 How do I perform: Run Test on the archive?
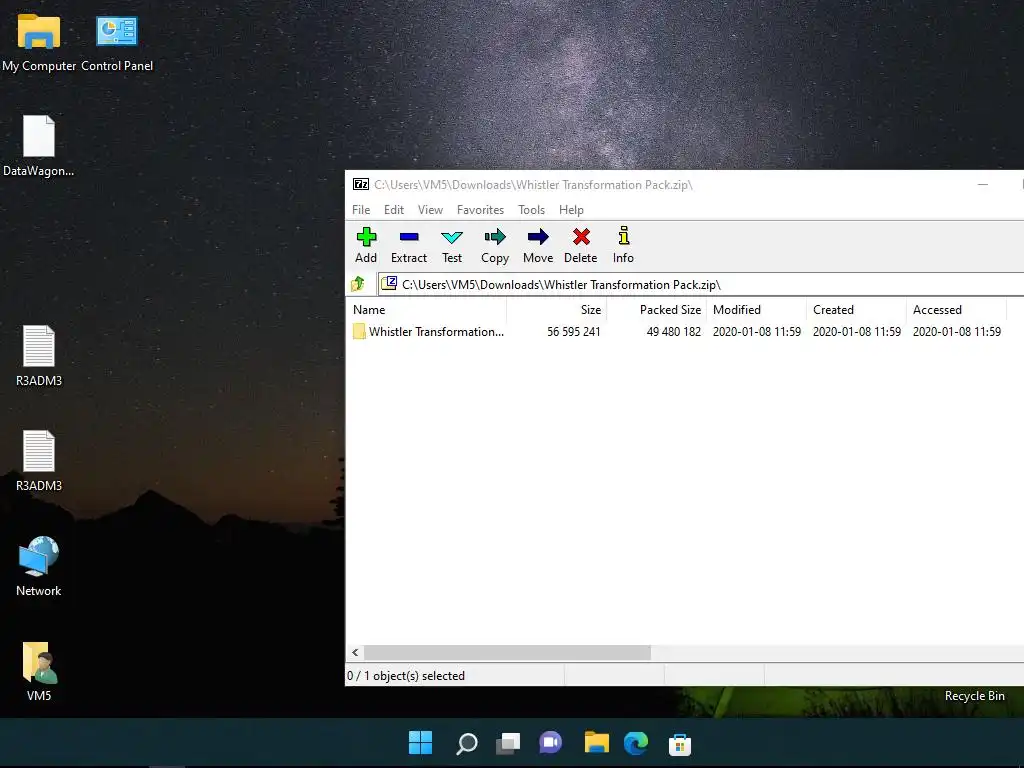click(x=451, y=246)
